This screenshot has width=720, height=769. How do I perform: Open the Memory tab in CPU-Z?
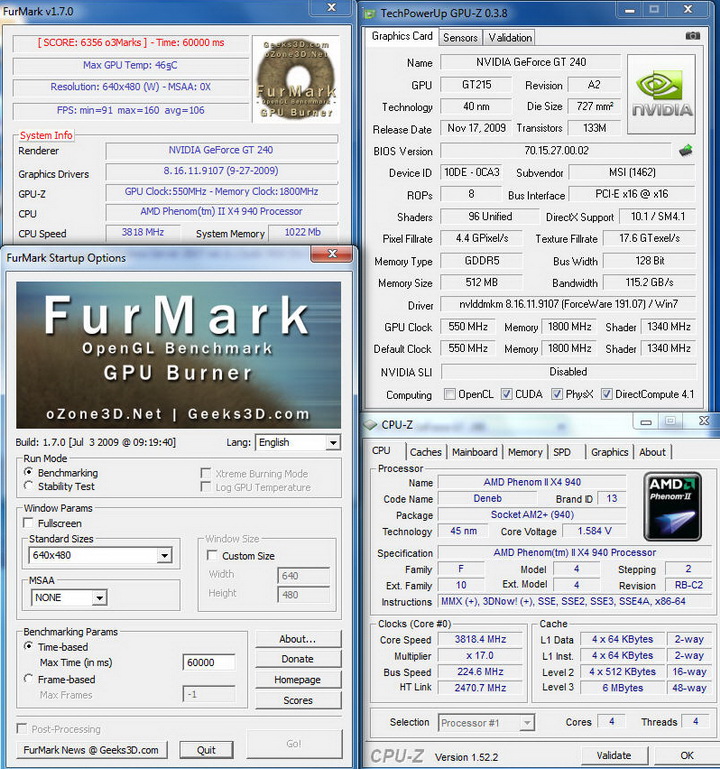tap(525, 452)
